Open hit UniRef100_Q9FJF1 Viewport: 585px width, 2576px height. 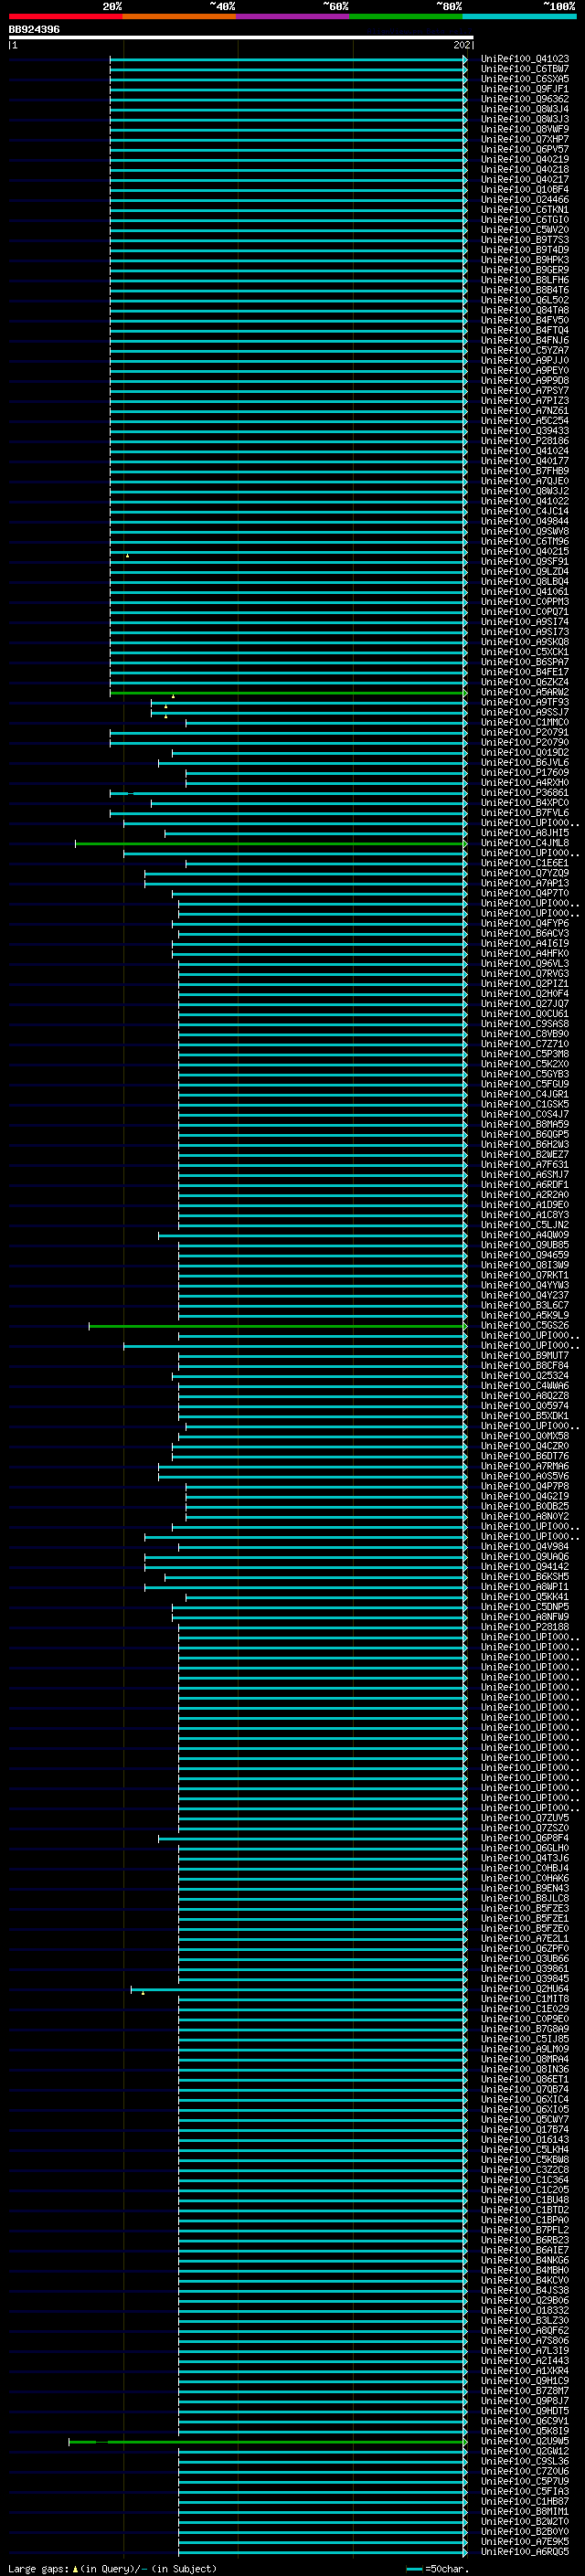pos(525,90)
